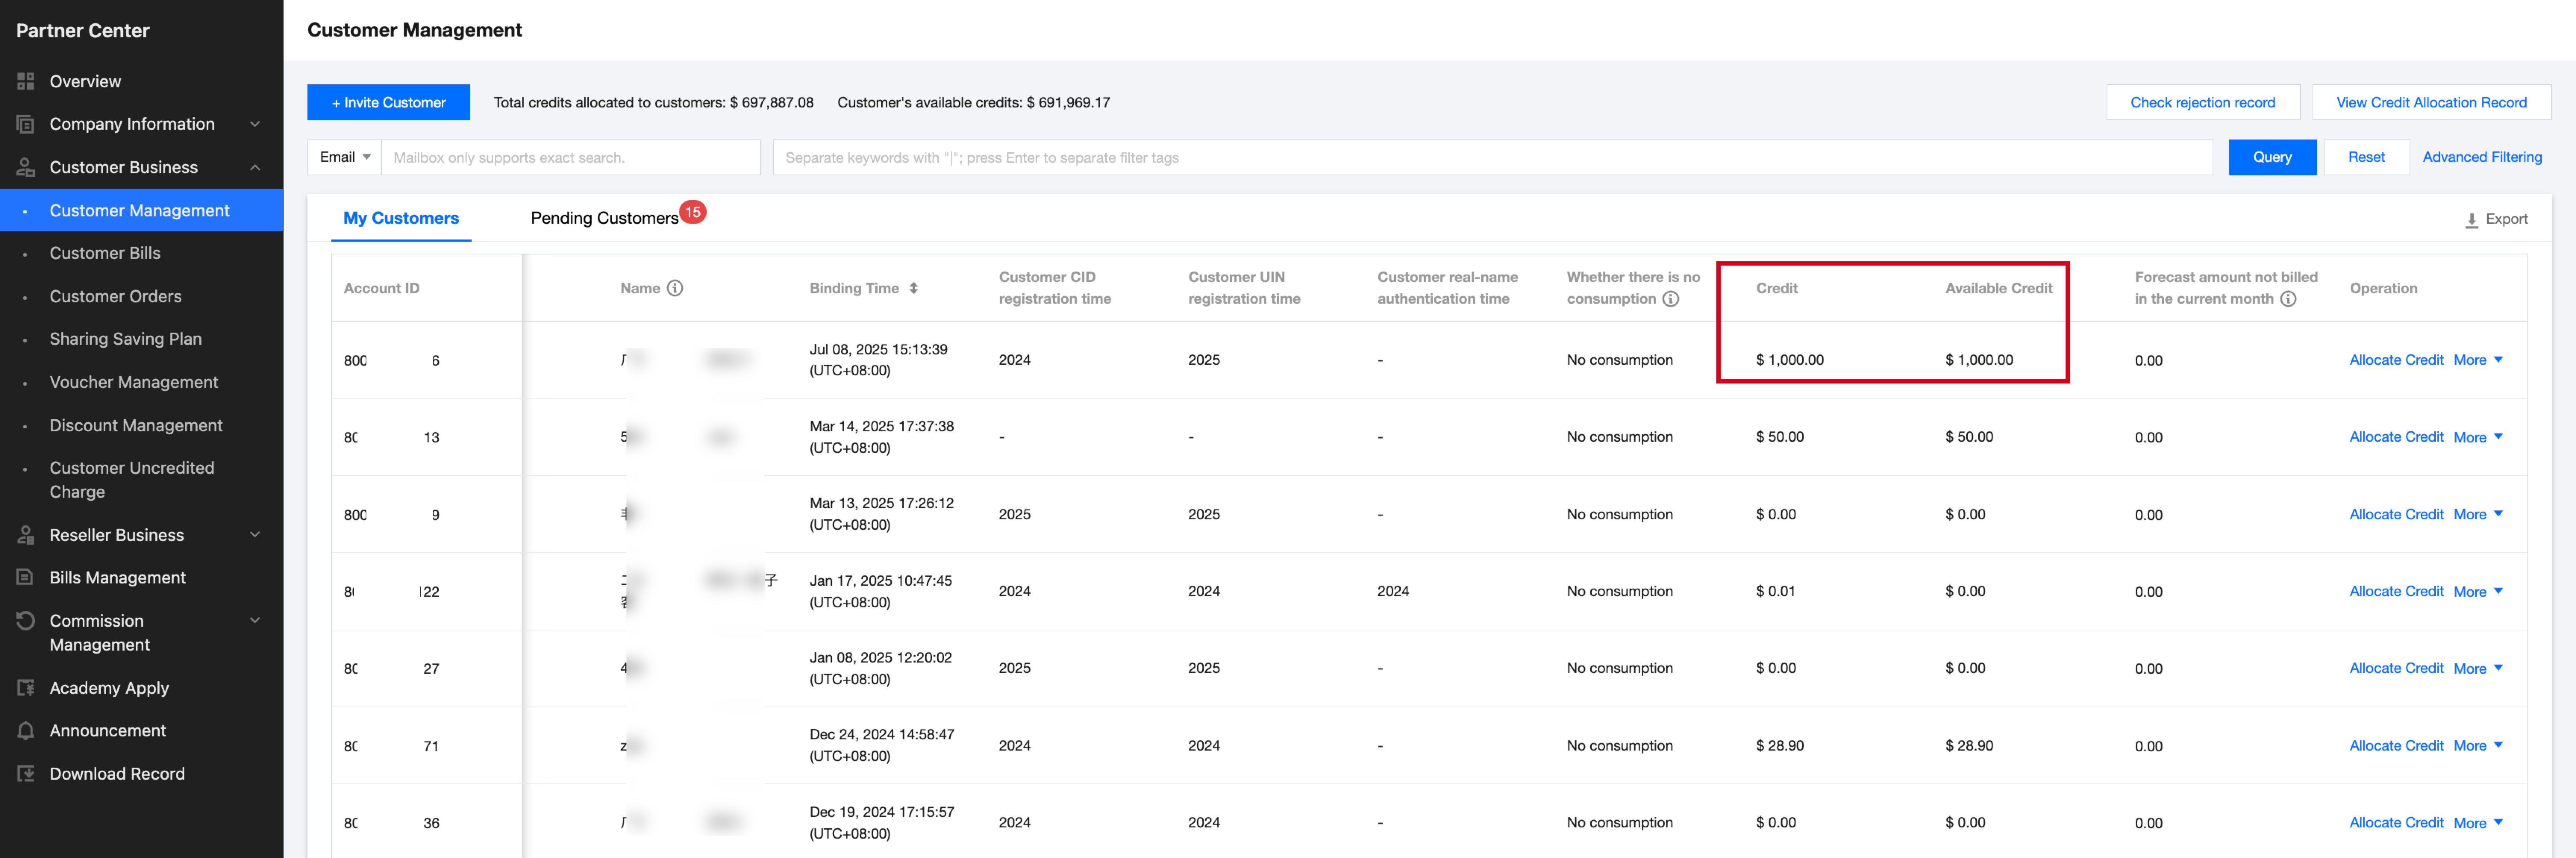Select the My Customers tab
This screenshot has width=2576, height=858.
[x=400, y=217]
